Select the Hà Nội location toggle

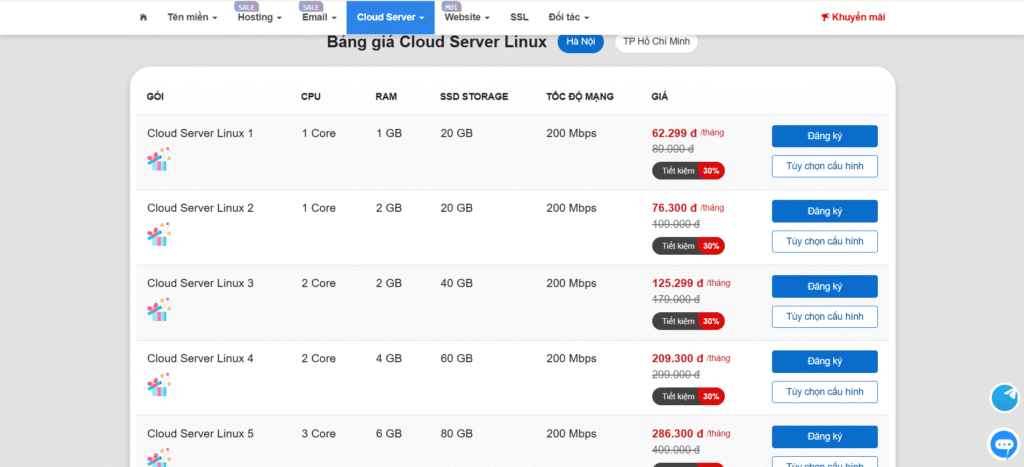tap(580, 42)
